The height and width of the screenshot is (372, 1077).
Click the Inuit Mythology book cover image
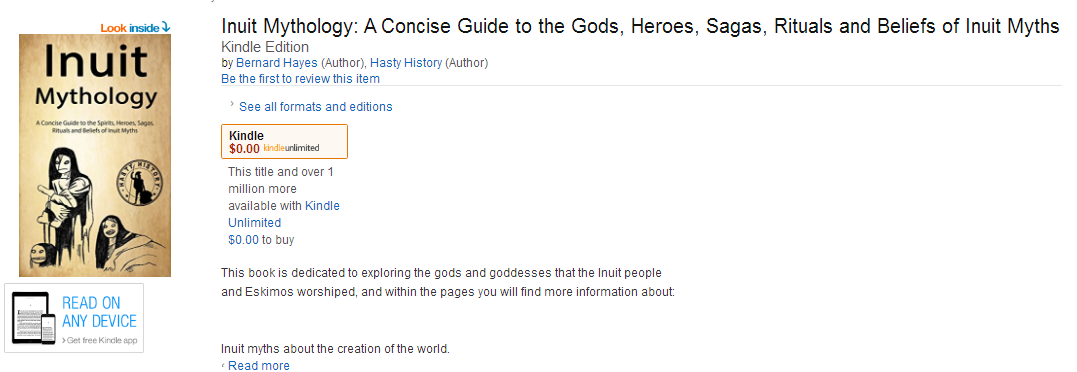[95, 155]
